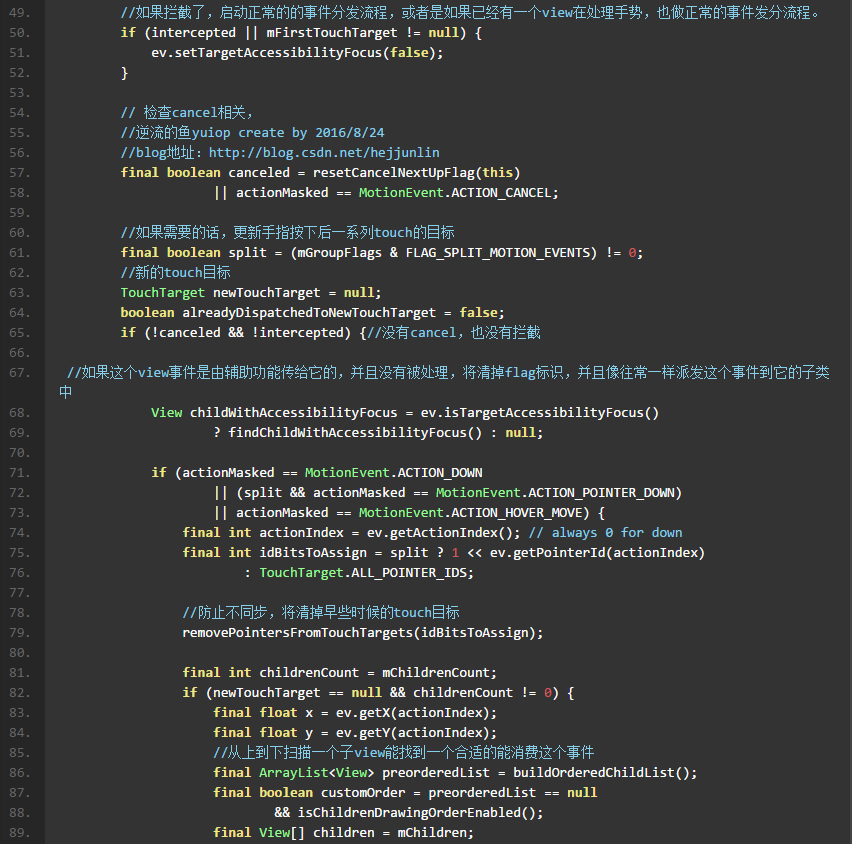The width and height of the screenshot is (852, 844).
Task: Click line number 57
Action: pyautogui.click(x=20, y=173)
